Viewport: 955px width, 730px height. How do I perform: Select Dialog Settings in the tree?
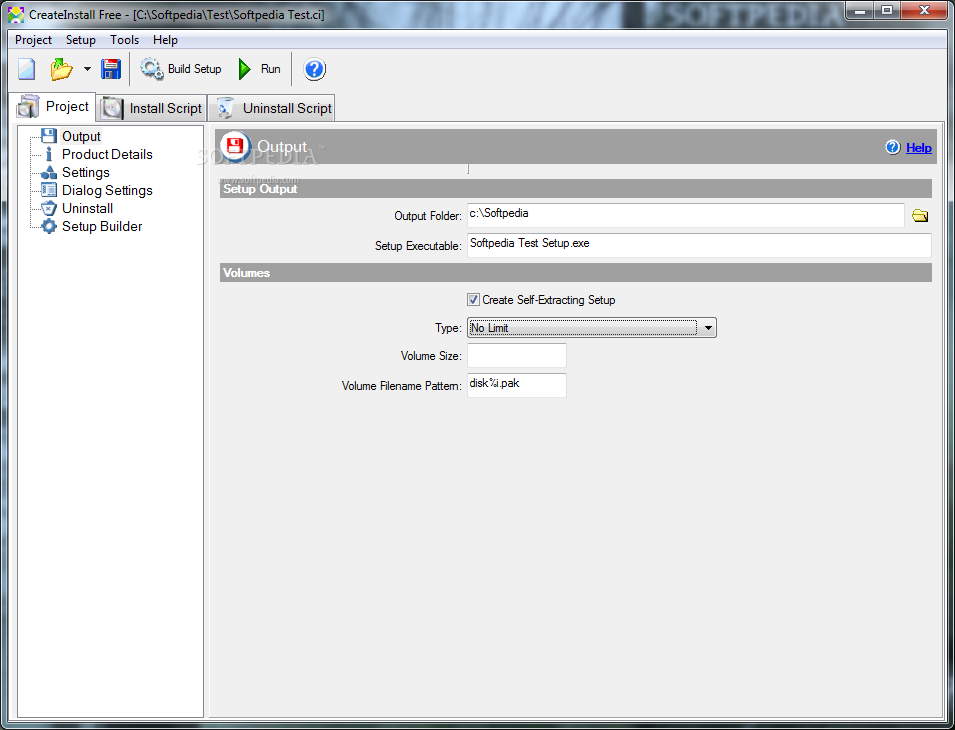click(x=107, y=190)
